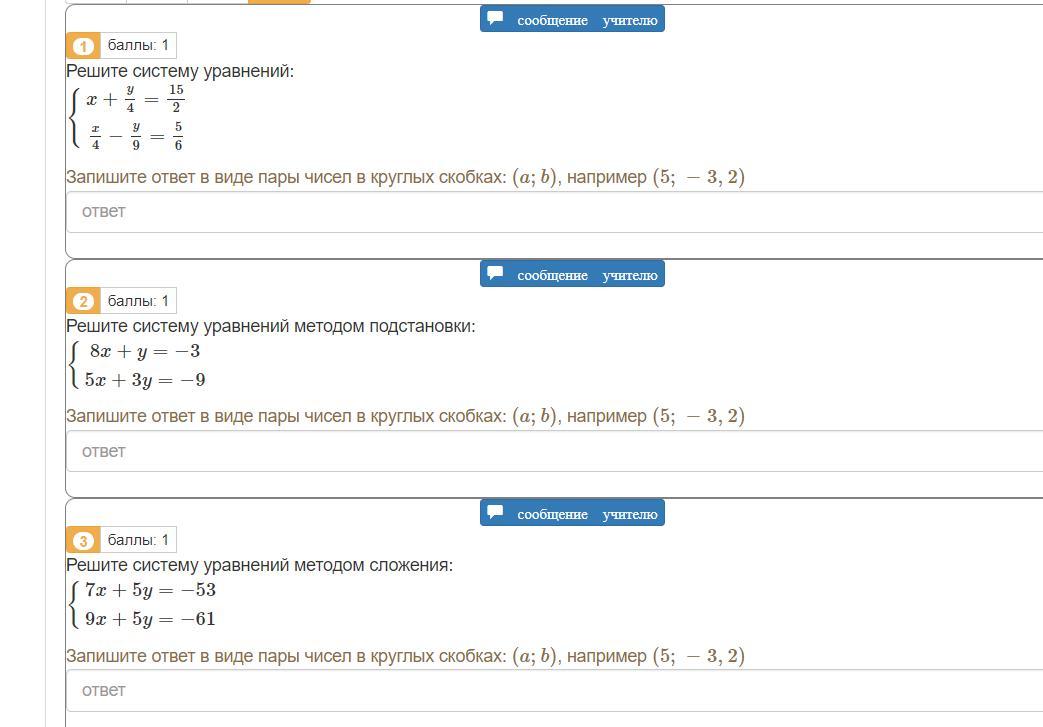This screenshot has width=1043, height=727.
Task: Click the equation 8x + y = −3
Action: click(144, 351)
